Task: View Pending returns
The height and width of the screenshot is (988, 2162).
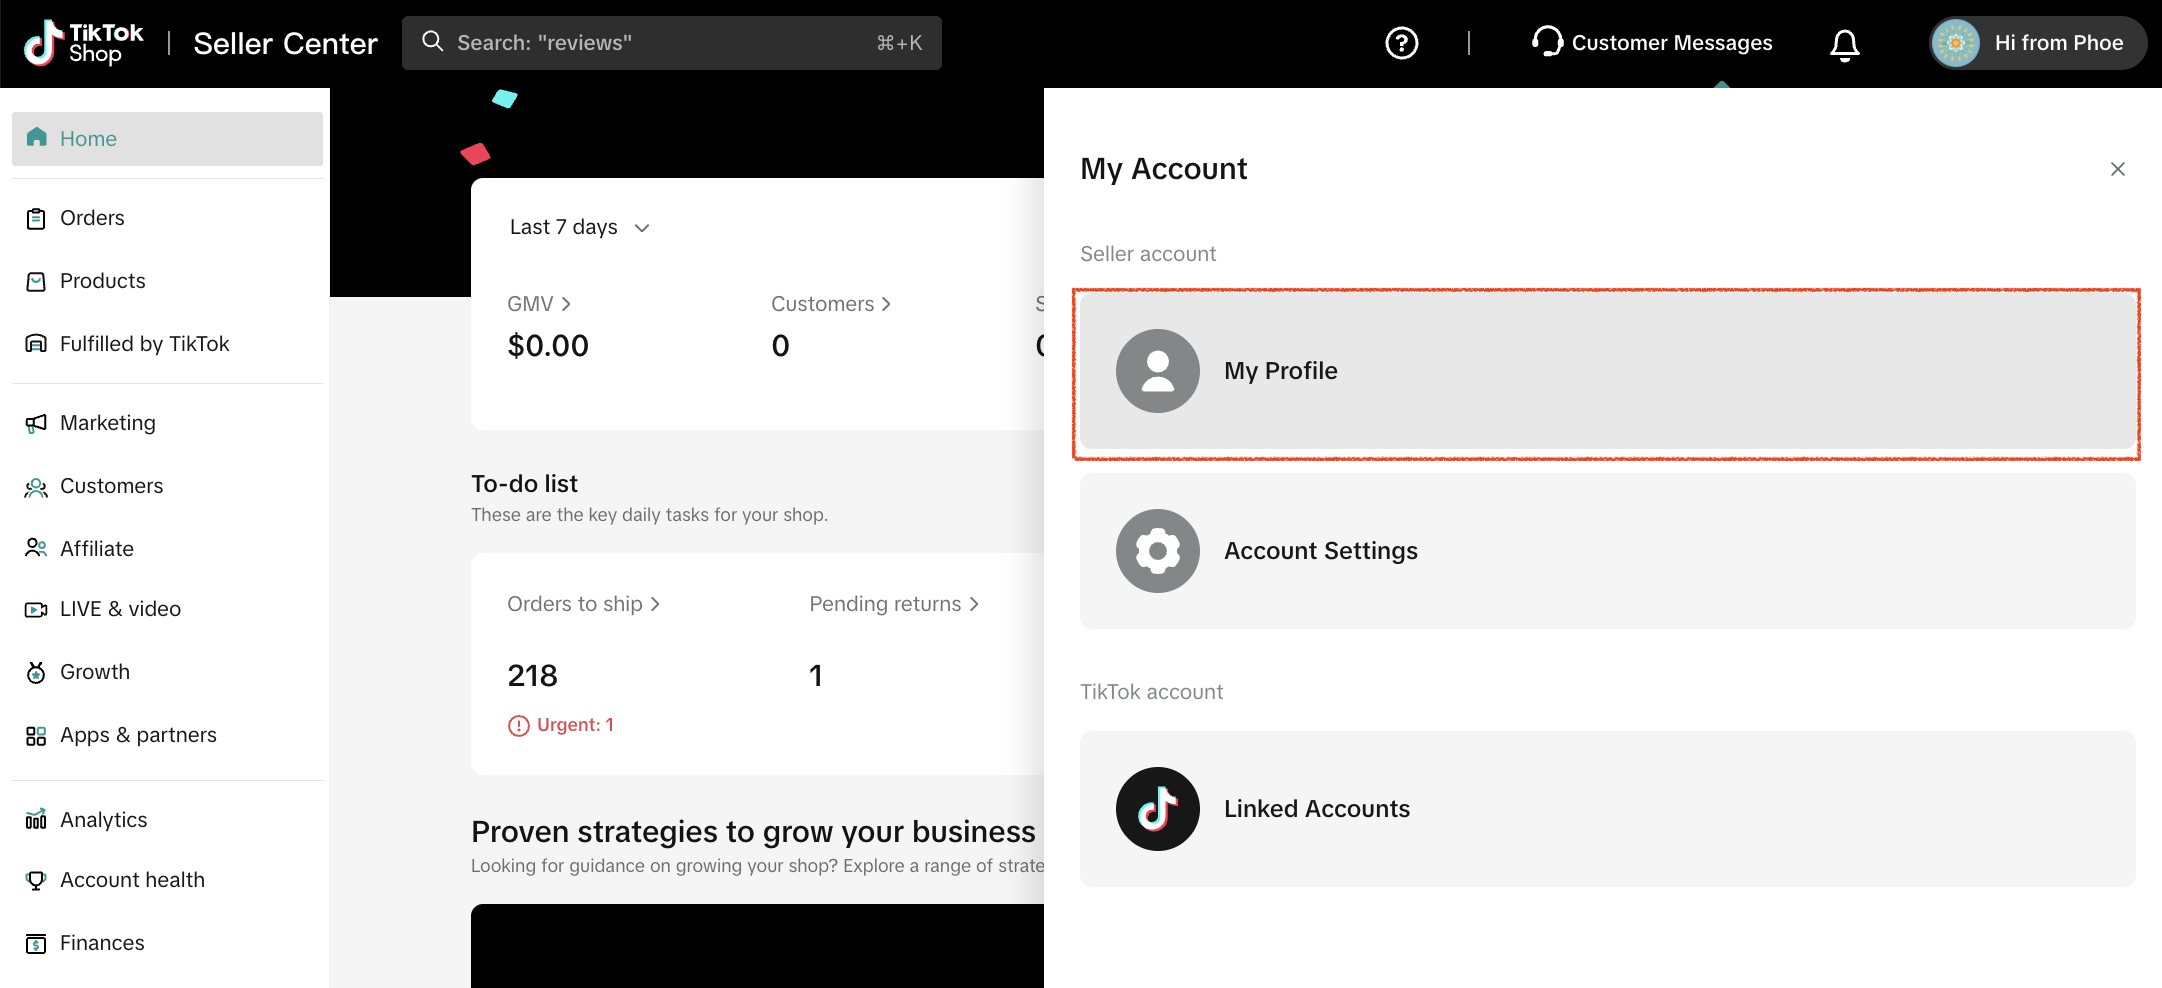Action: pos(893,604)
